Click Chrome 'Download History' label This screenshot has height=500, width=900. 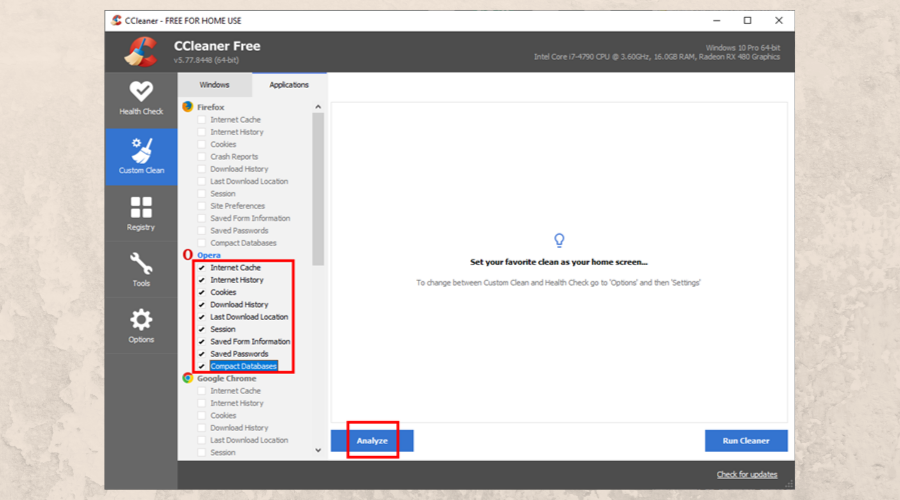click(239, 428)
